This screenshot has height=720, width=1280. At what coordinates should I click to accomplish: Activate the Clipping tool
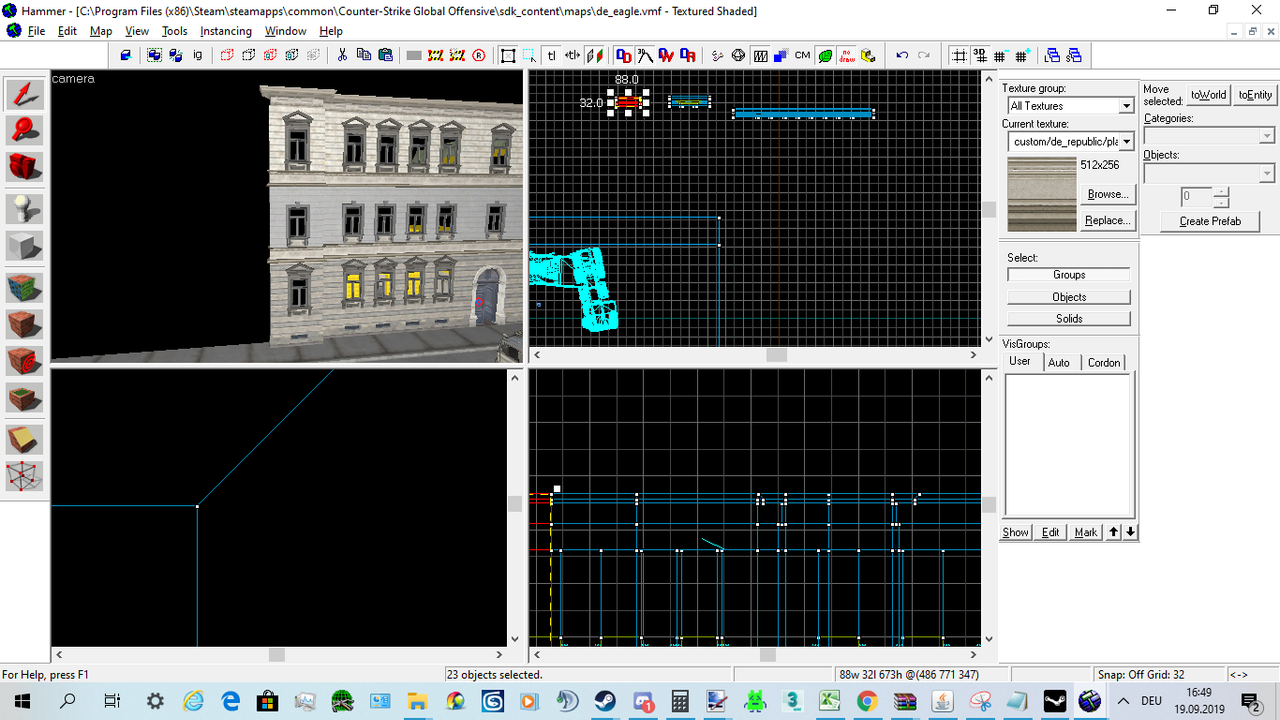(x=26, y=439)
